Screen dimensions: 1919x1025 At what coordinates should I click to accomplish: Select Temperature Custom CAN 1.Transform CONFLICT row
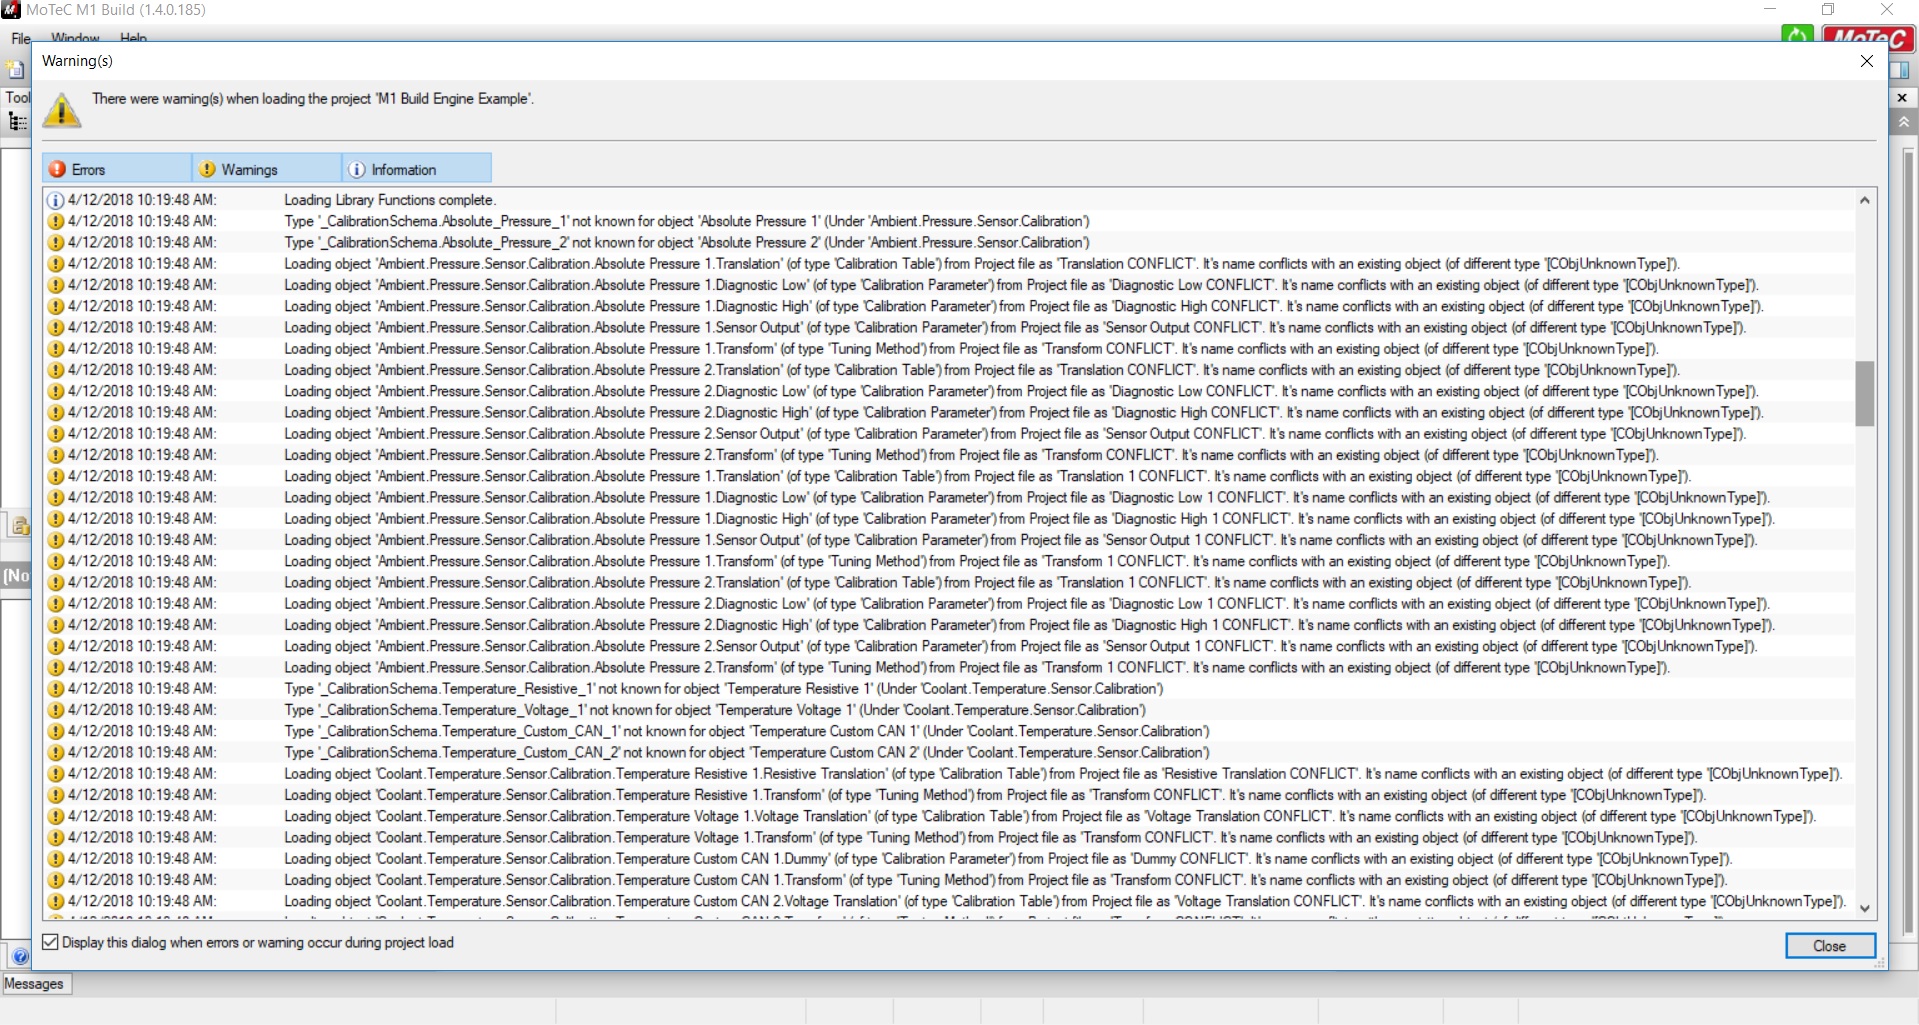click(950, 880)
